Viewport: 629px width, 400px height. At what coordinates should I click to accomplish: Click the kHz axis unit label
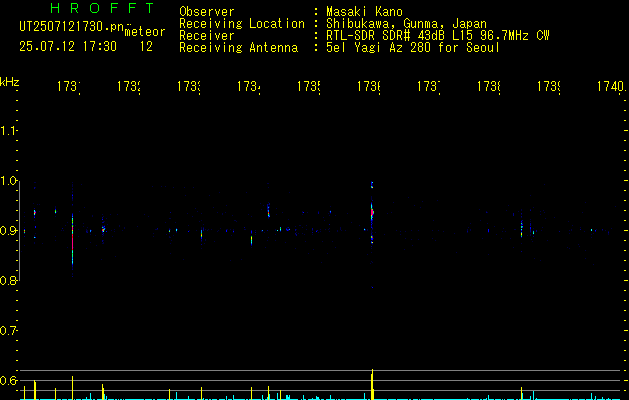(x=9, y=82)
